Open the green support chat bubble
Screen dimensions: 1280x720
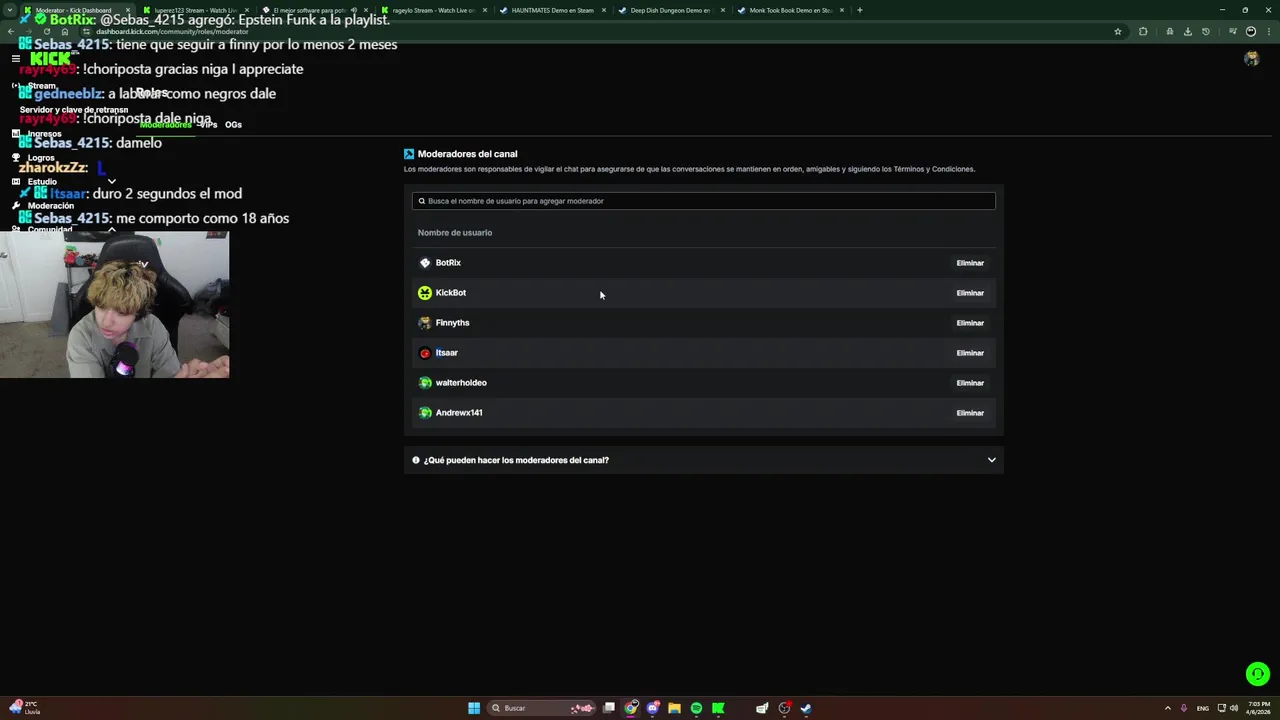click(x=1258, y=674)
